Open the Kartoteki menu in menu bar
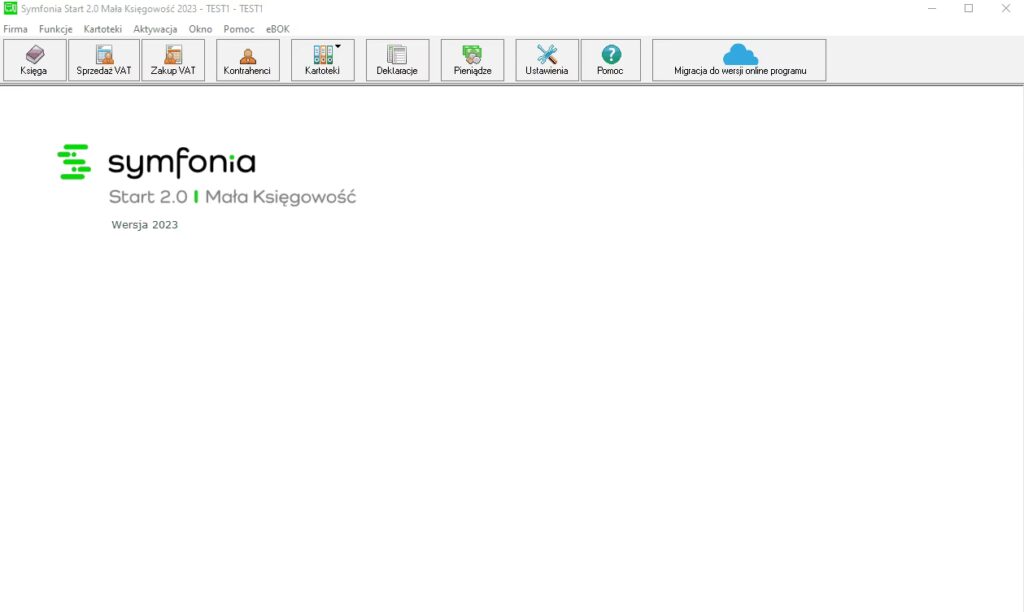The image size is (1024, 612). click(103, 29)
